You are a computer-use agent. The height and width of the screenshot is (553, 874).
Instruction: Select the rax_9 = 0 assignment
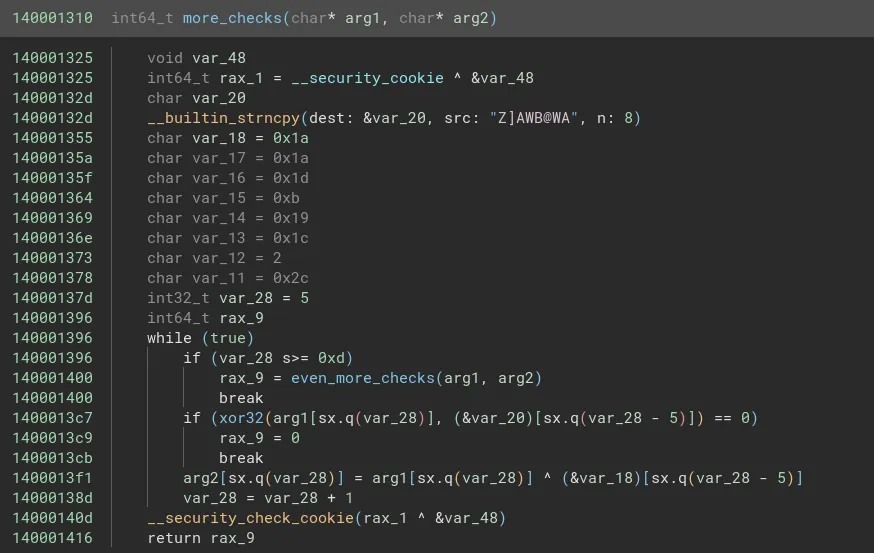[259, 438]
